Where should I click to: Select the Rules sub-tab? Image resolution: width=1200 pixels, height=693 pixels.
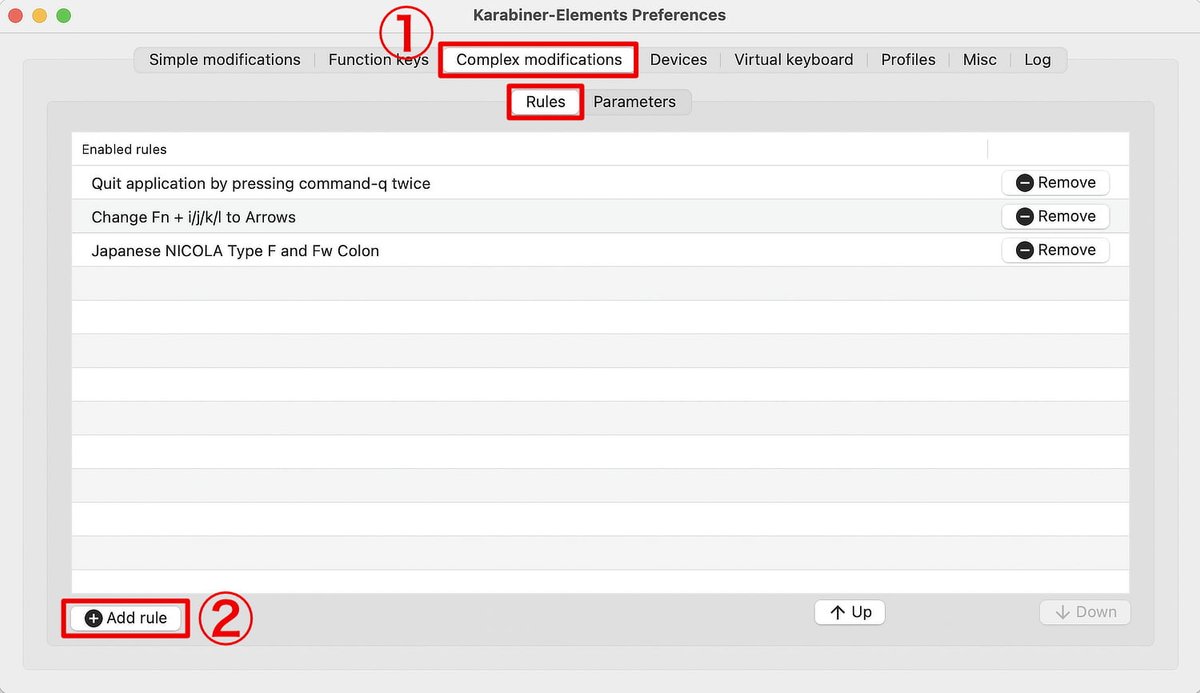click(544, 101)
